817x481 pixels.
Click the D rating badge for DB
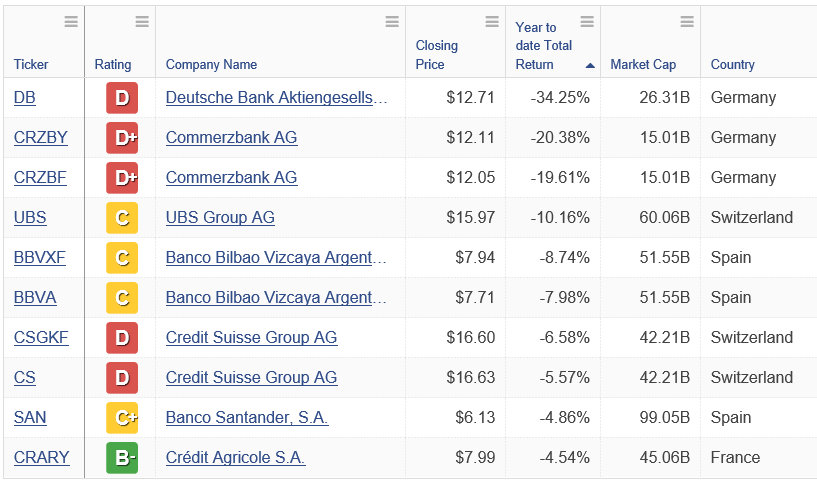(x=121, y=98)
